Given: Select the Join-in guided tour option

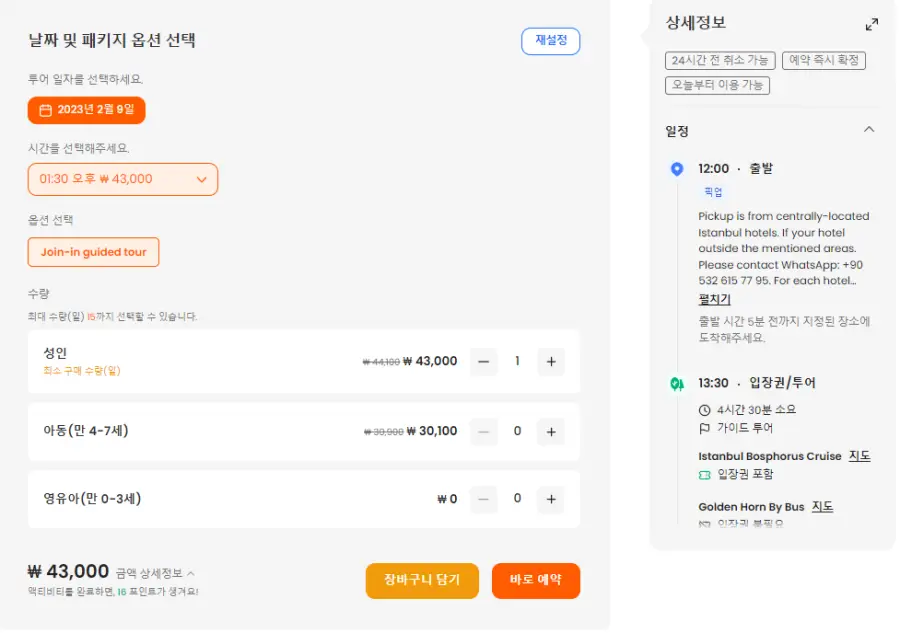Looking at the screenshot, I should (94, 252).
